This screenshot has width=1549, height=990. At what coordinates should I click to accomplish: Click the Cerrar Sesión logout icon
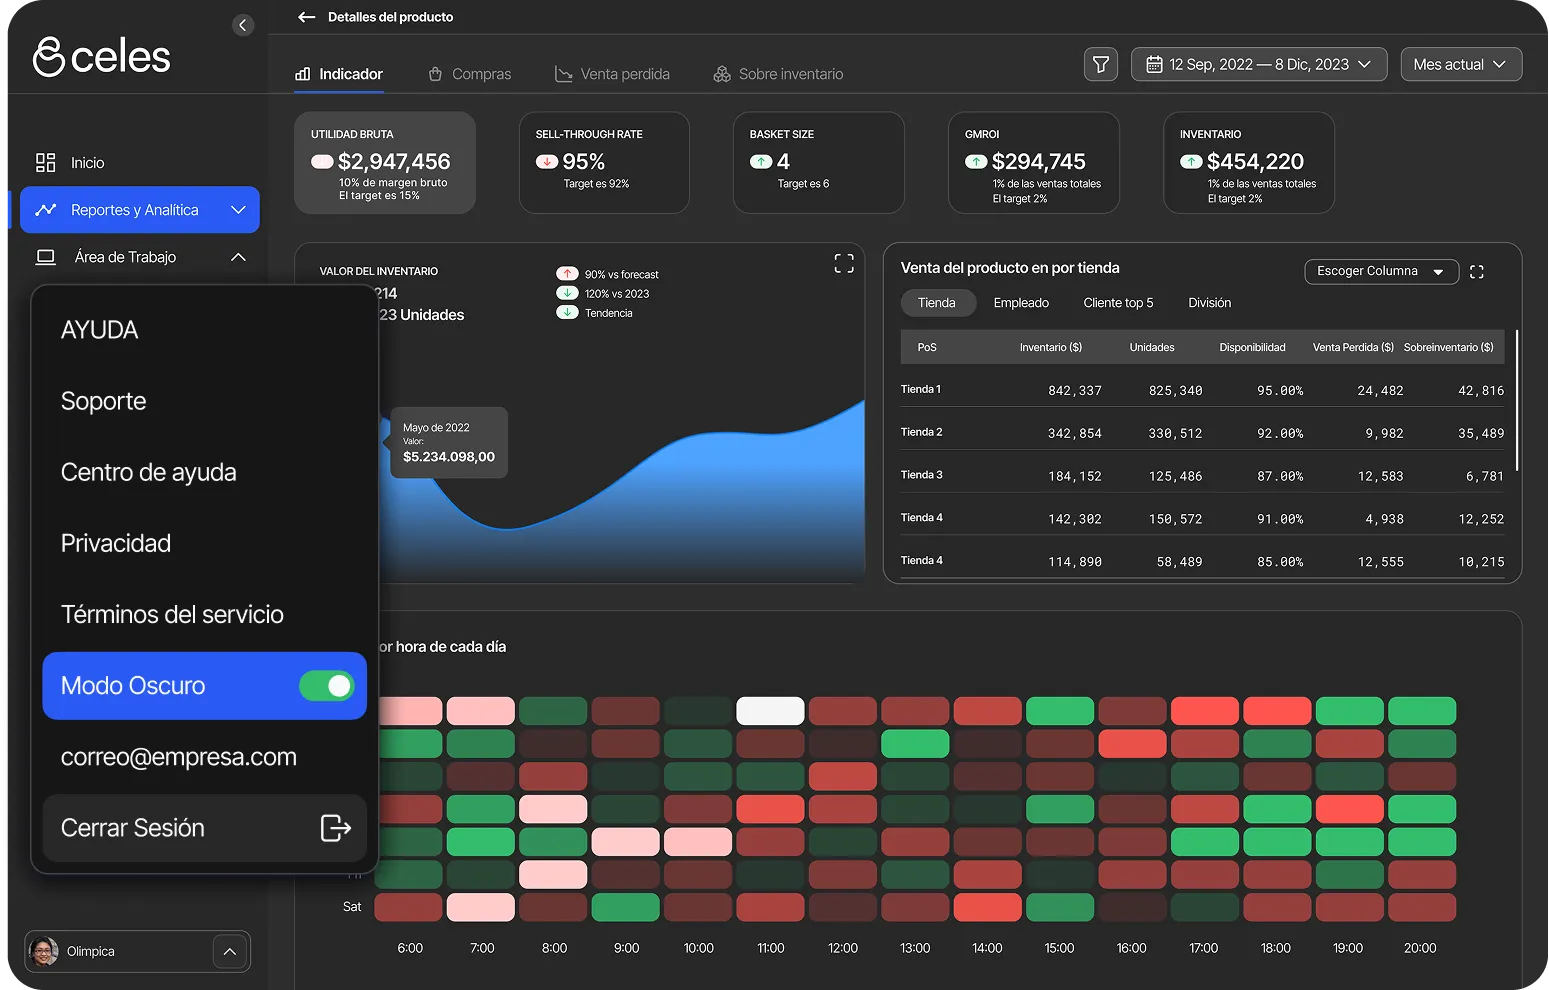coord(335,827)
